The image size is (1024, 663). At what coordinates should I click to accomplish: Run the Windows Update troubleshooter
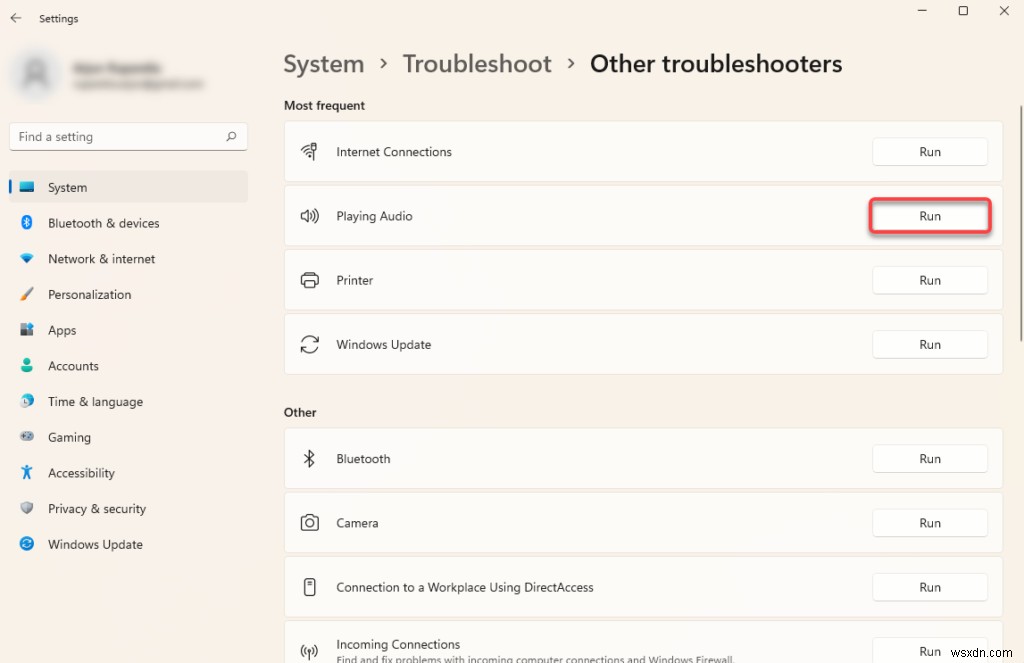coord(929,344)
